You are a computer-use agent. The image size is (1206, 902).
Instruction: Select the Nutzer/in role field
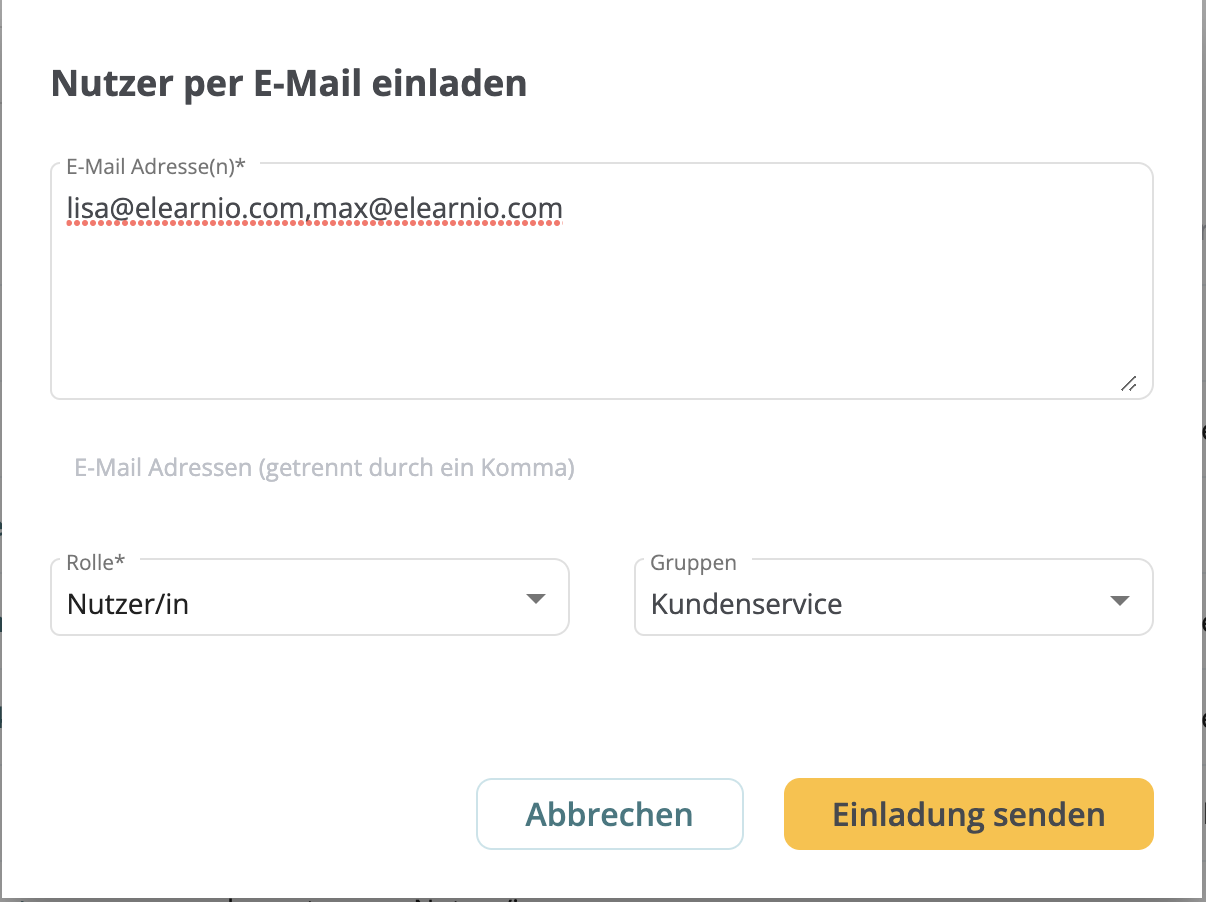(310, 597)
